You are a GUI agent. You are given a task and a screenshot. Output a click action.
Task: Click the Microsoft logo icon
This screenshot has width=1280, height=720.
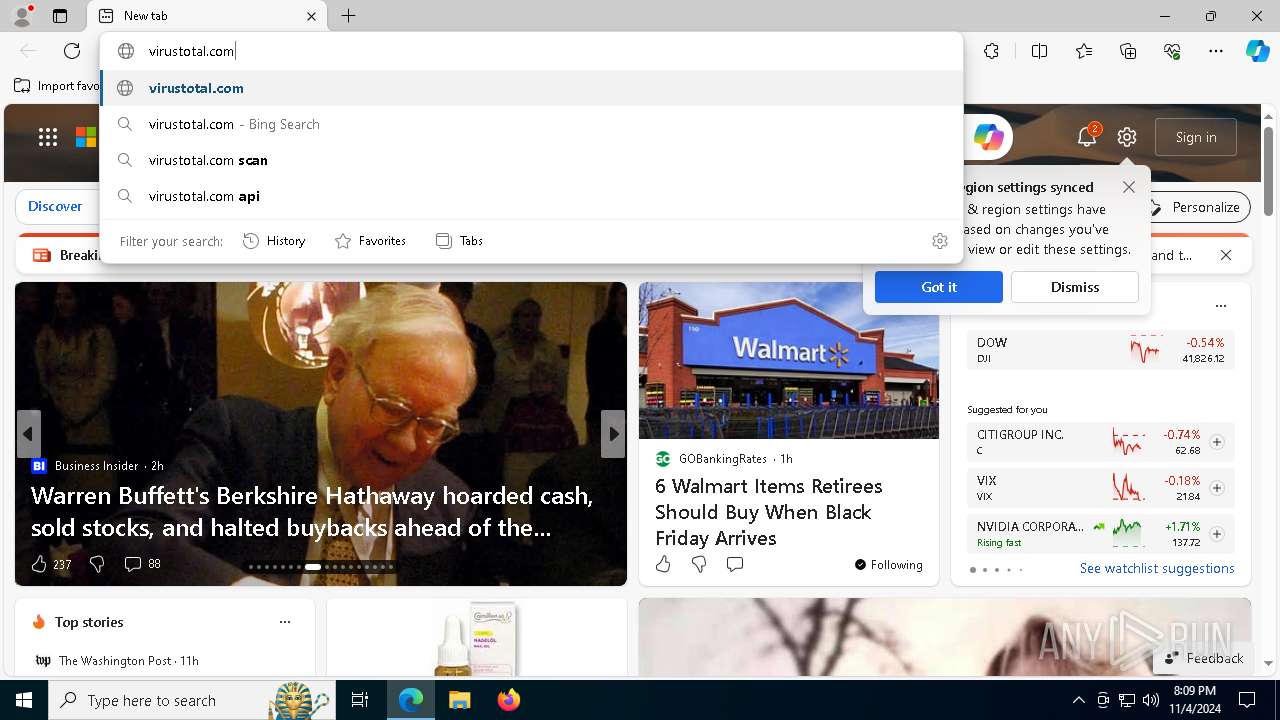coord(86,137)
